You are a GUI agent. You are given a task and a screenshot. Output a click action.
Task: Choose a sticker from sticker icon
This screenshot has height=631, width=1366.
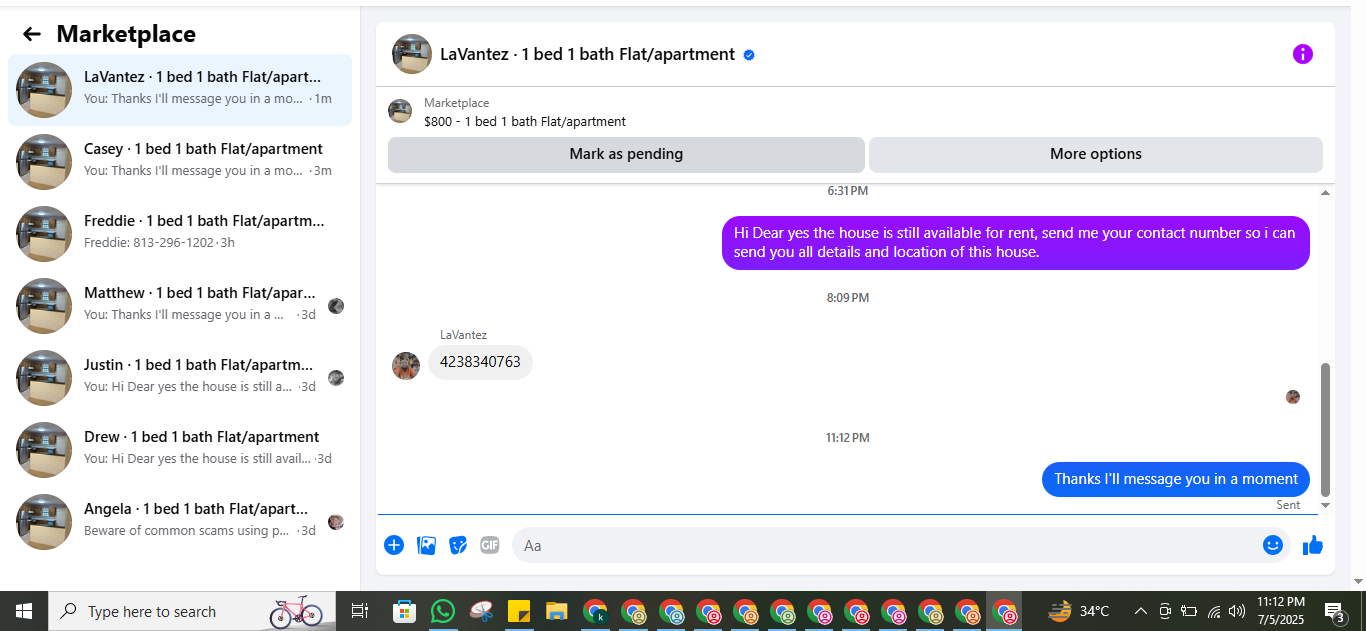[458, 545]
